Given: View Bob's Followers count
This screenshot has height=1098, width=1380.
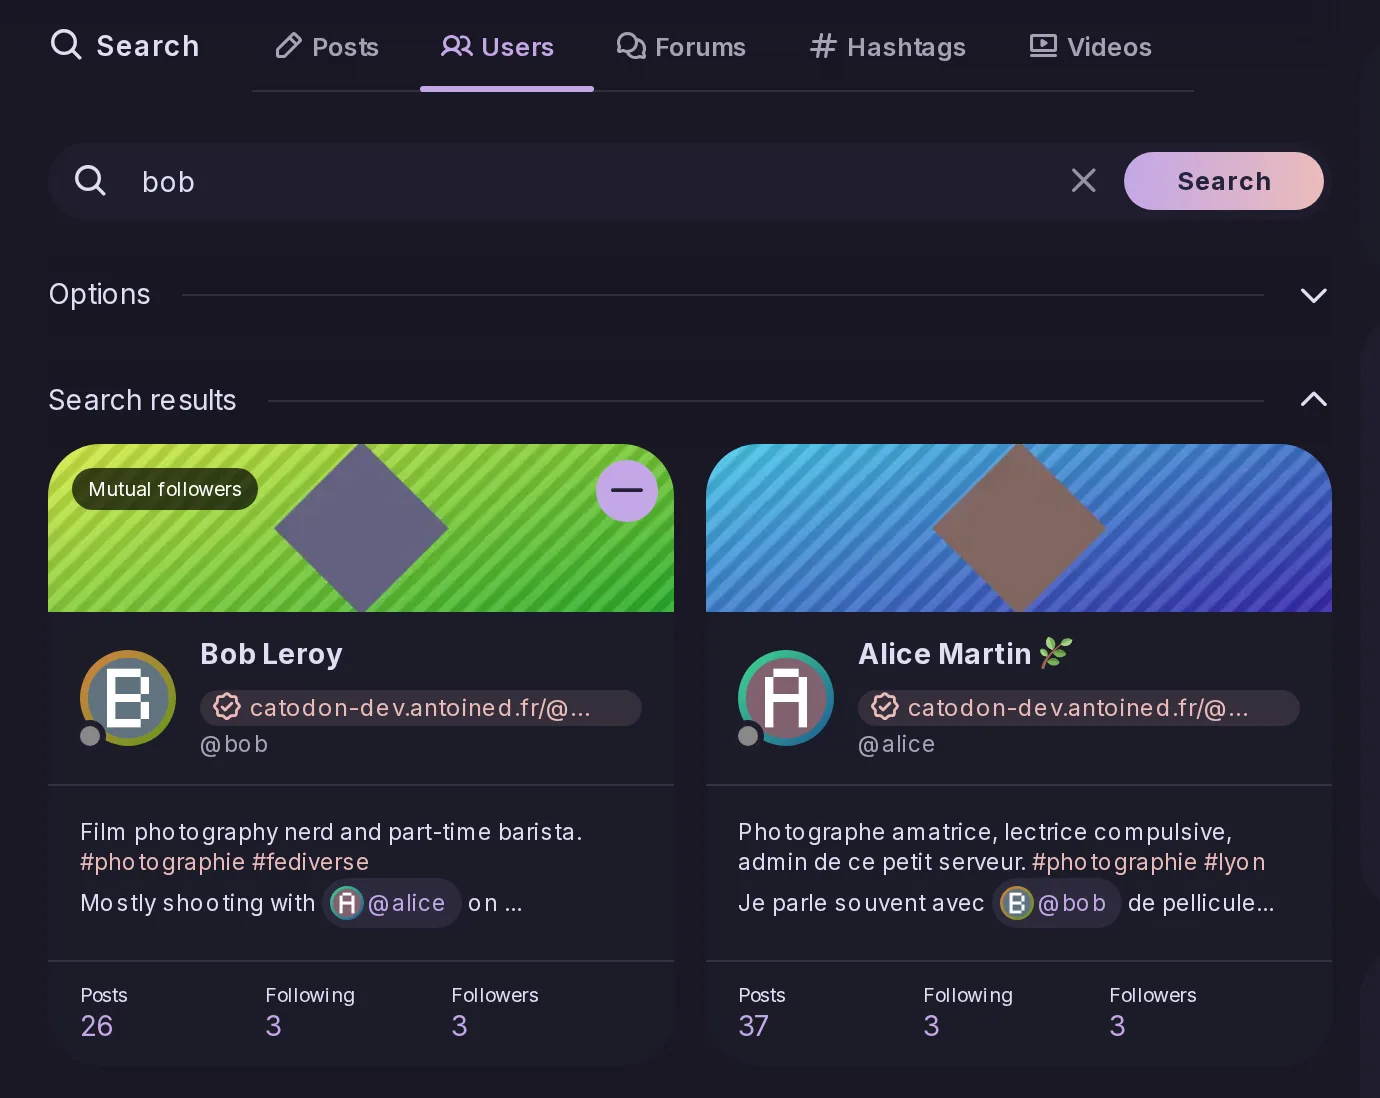Looking at the screenshot, I should click(x=495, y=1011).
